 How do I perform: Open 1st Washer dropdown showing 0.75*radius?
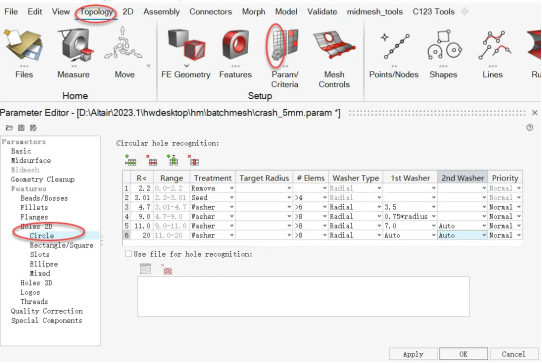433,216
